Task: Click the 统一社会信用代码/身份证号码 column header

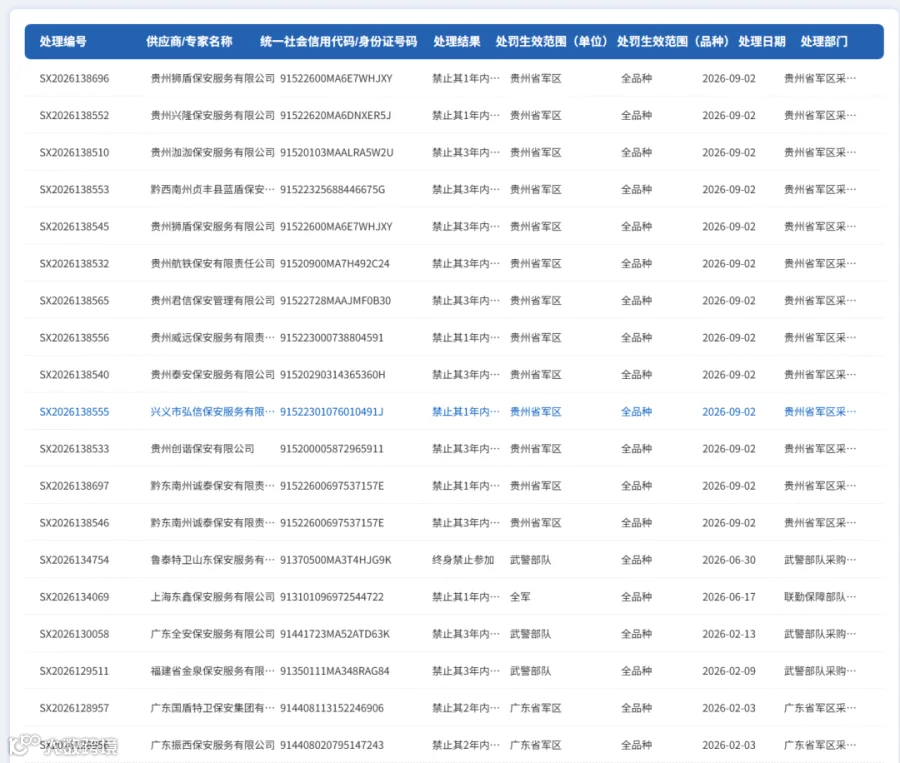Action: [339, 41]
